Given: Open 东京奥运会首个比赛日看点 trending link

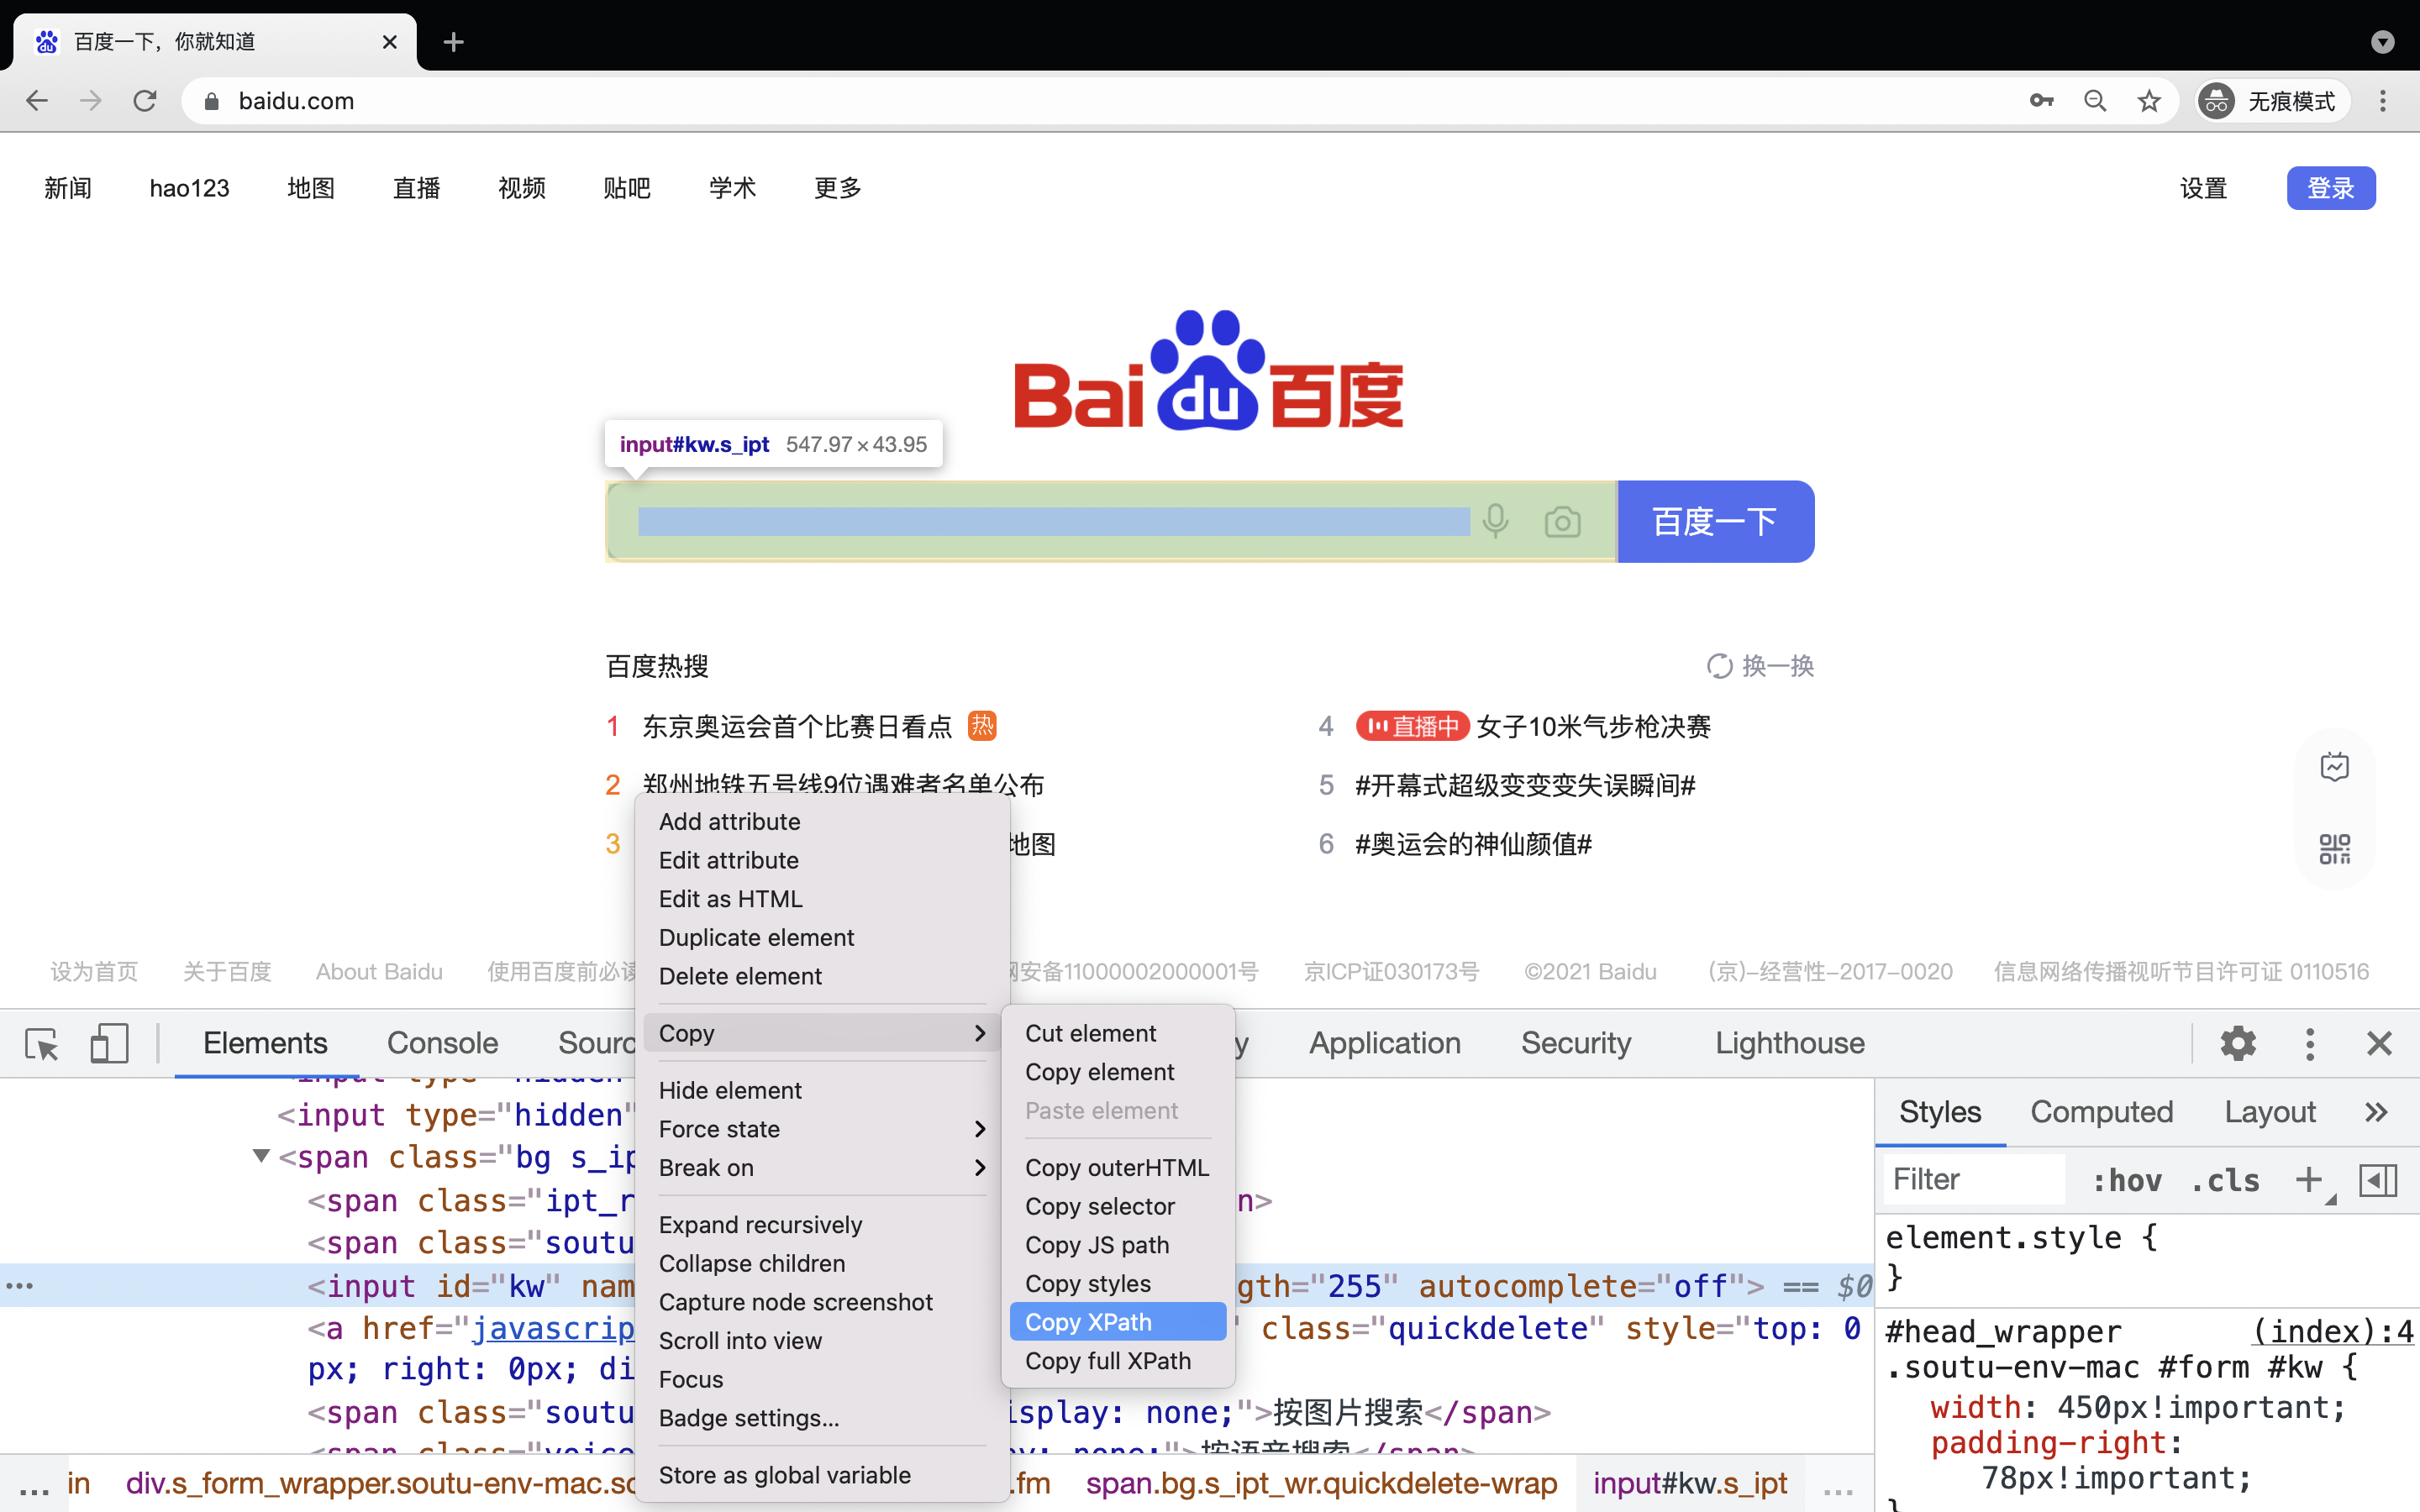Looking at the screenshot, I should tap(797, 726).
